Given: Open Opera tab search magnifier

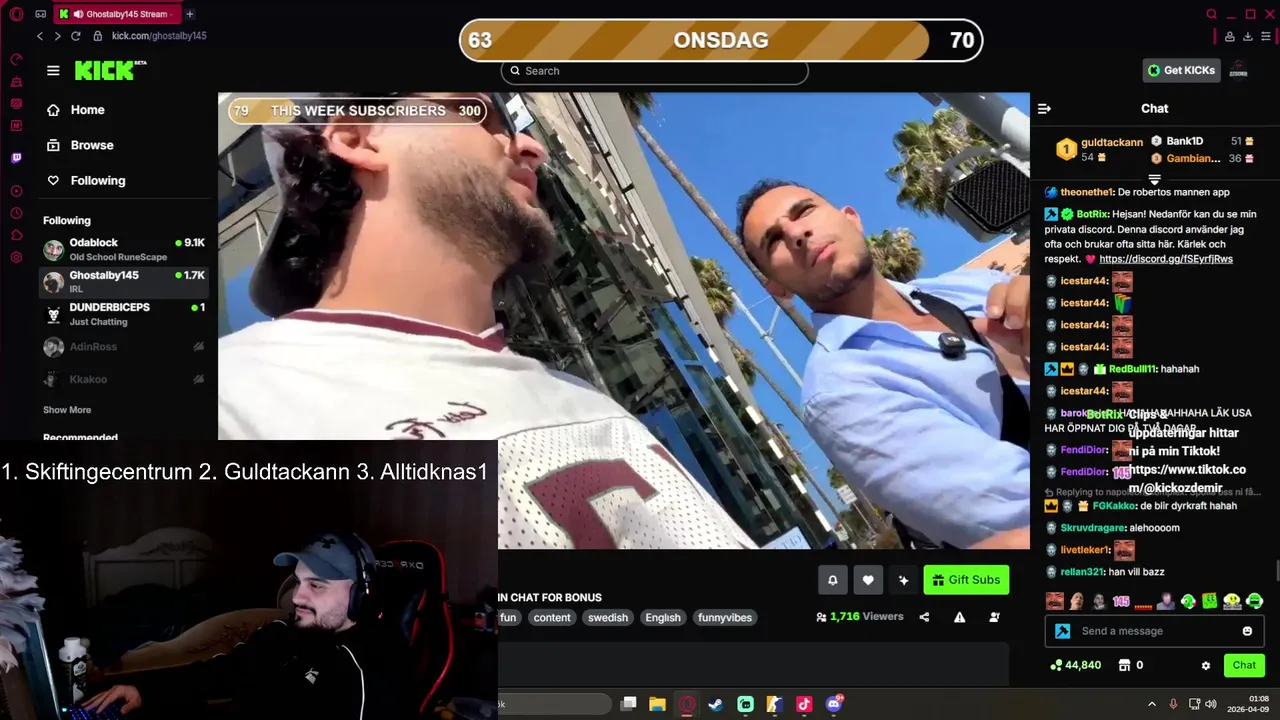Looking at the screenshot, I should click(1212, 14).
